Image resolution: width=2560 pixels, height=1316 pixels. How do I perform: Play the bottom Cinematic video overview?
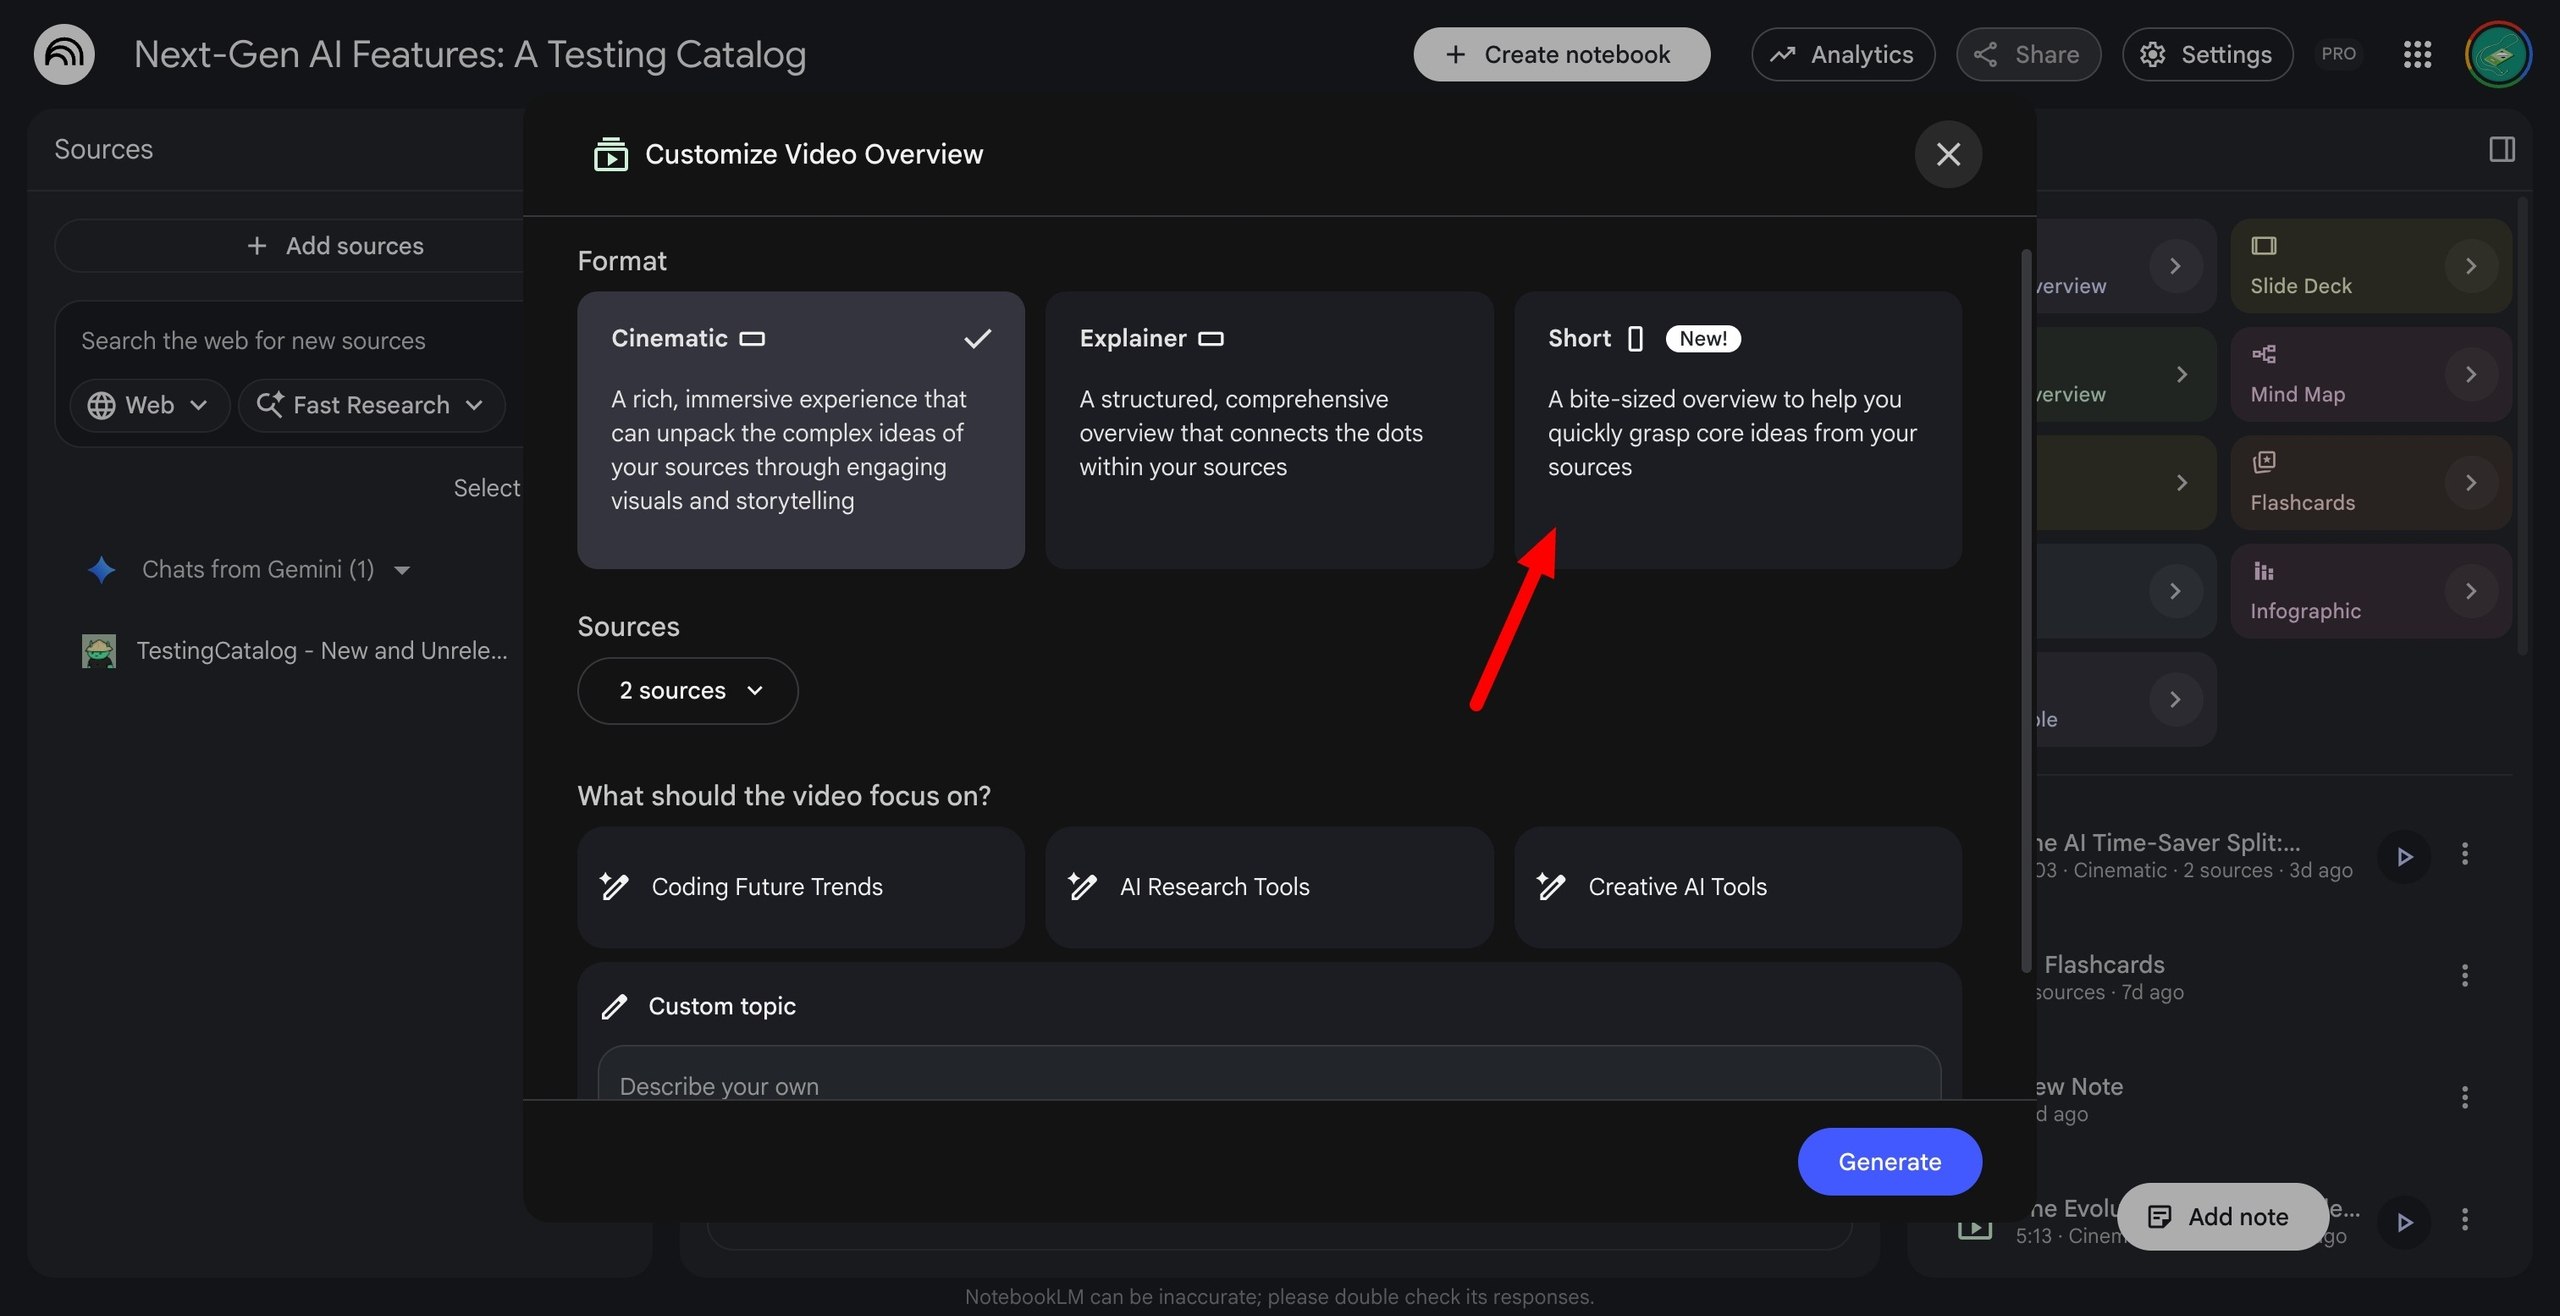[2404, 1222]
